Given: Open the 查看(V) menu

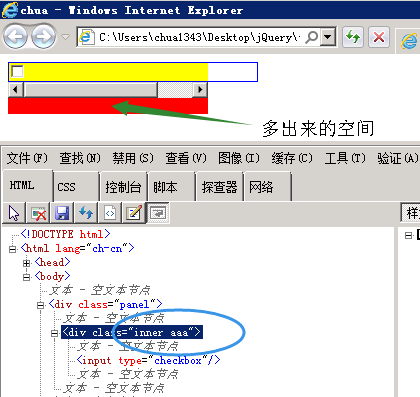Looking at the screenshot, I should (x=186, y=158).
